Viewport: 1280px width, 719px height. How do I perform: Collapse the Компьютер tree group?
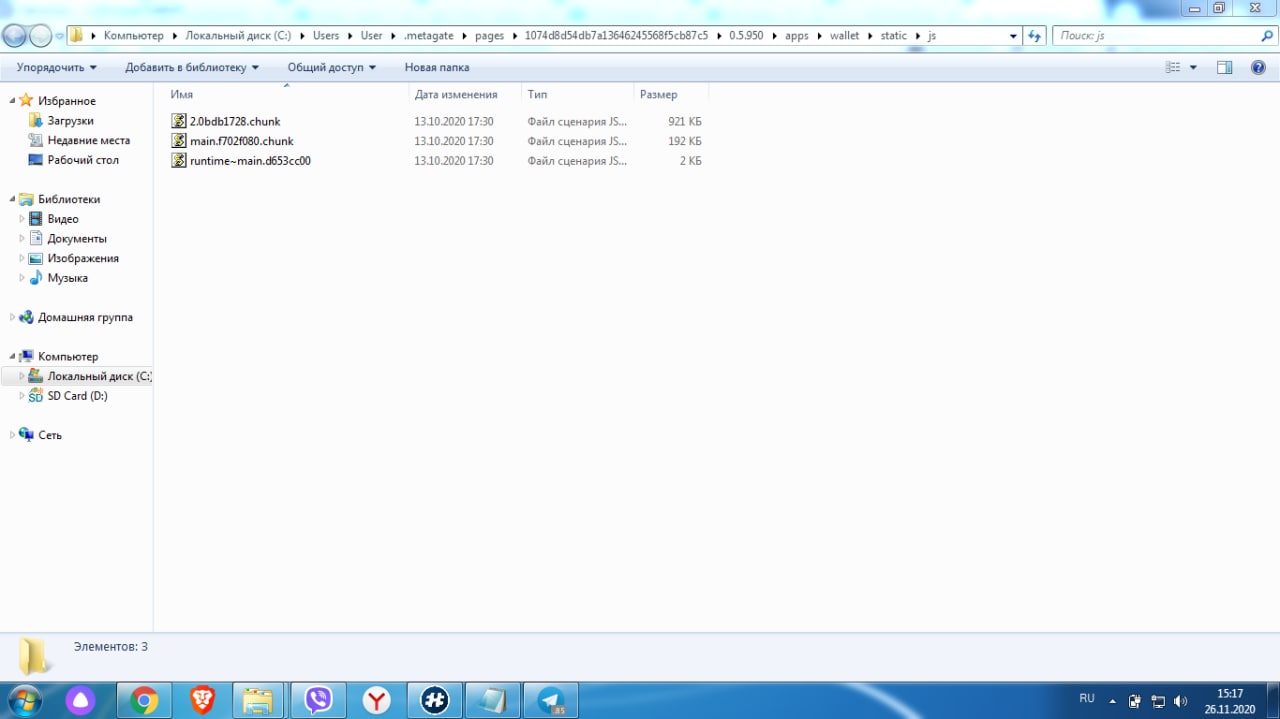click(x=12, y=356)
